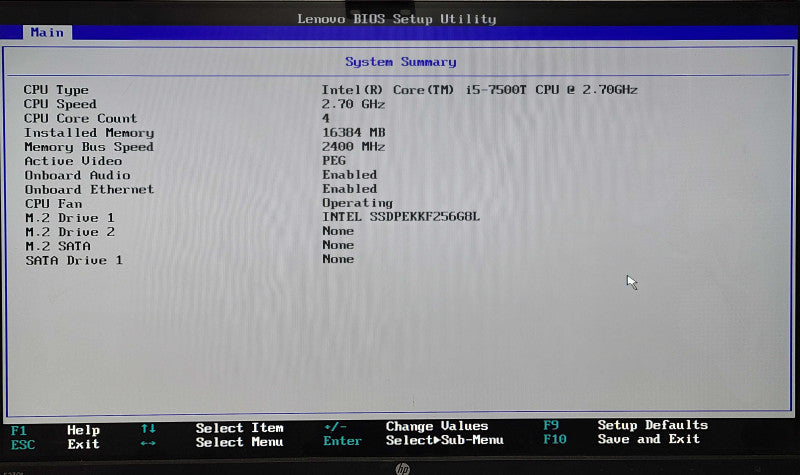Image resolution: width=800 pixels, height=475 pixels.
Task: Click the None value for SATA Drive 1
Action: coord(338,259)
